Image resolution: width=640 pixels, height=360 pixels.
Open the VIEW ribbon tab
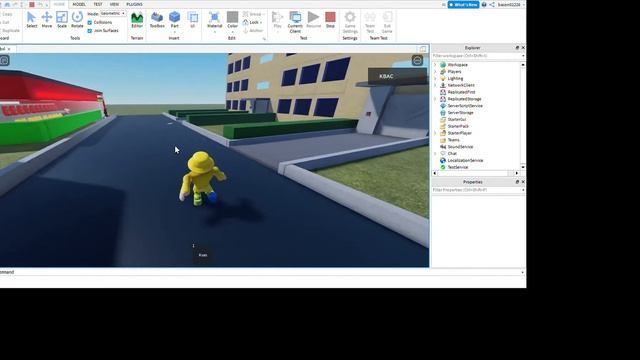tap(114, 4)
